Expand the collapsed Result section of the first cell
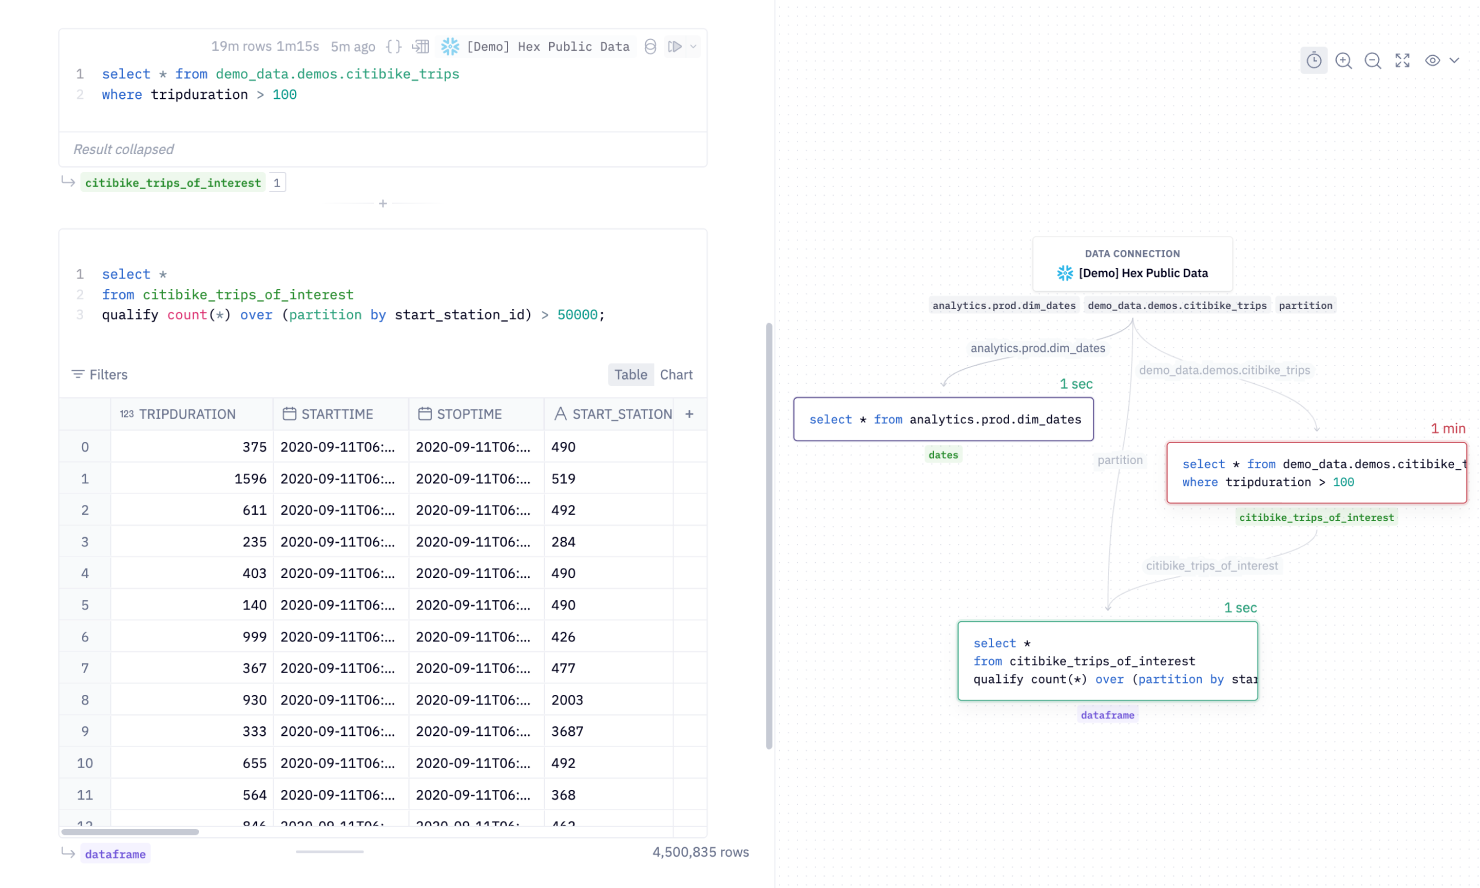 click(123, 149)
